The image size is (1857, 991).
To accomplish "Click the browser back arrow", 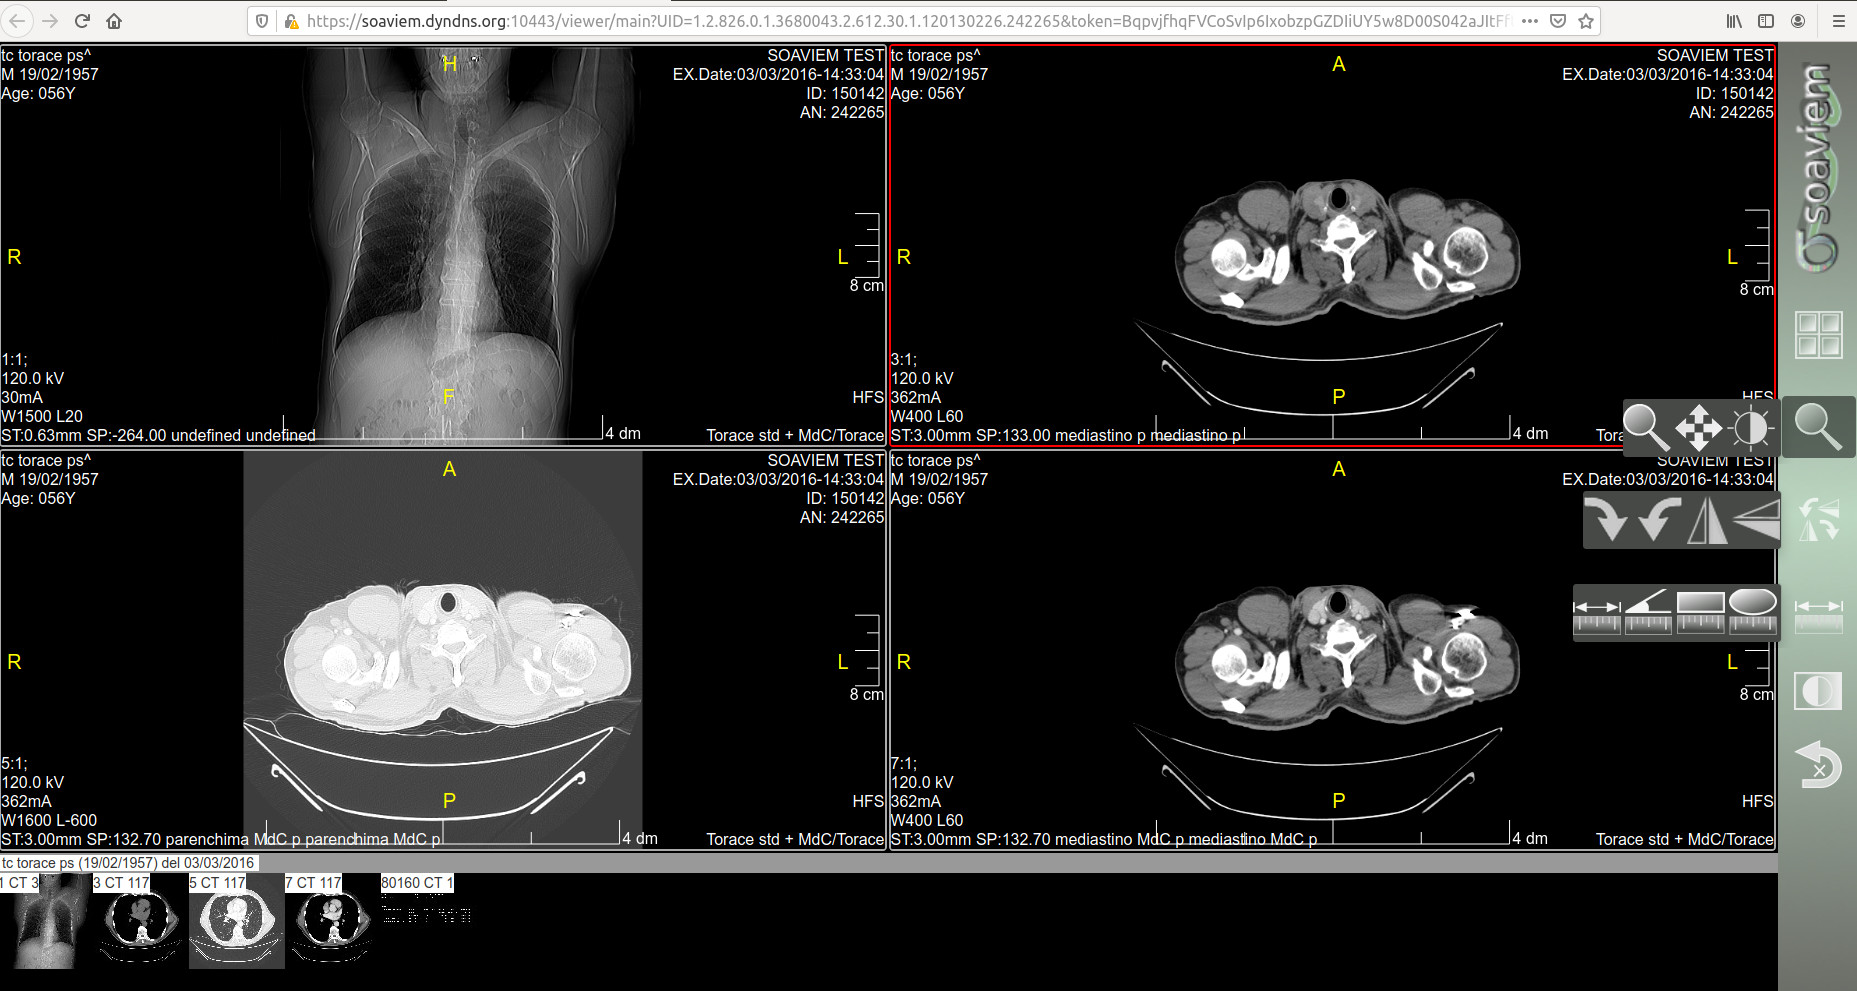I will coord(18,21).
